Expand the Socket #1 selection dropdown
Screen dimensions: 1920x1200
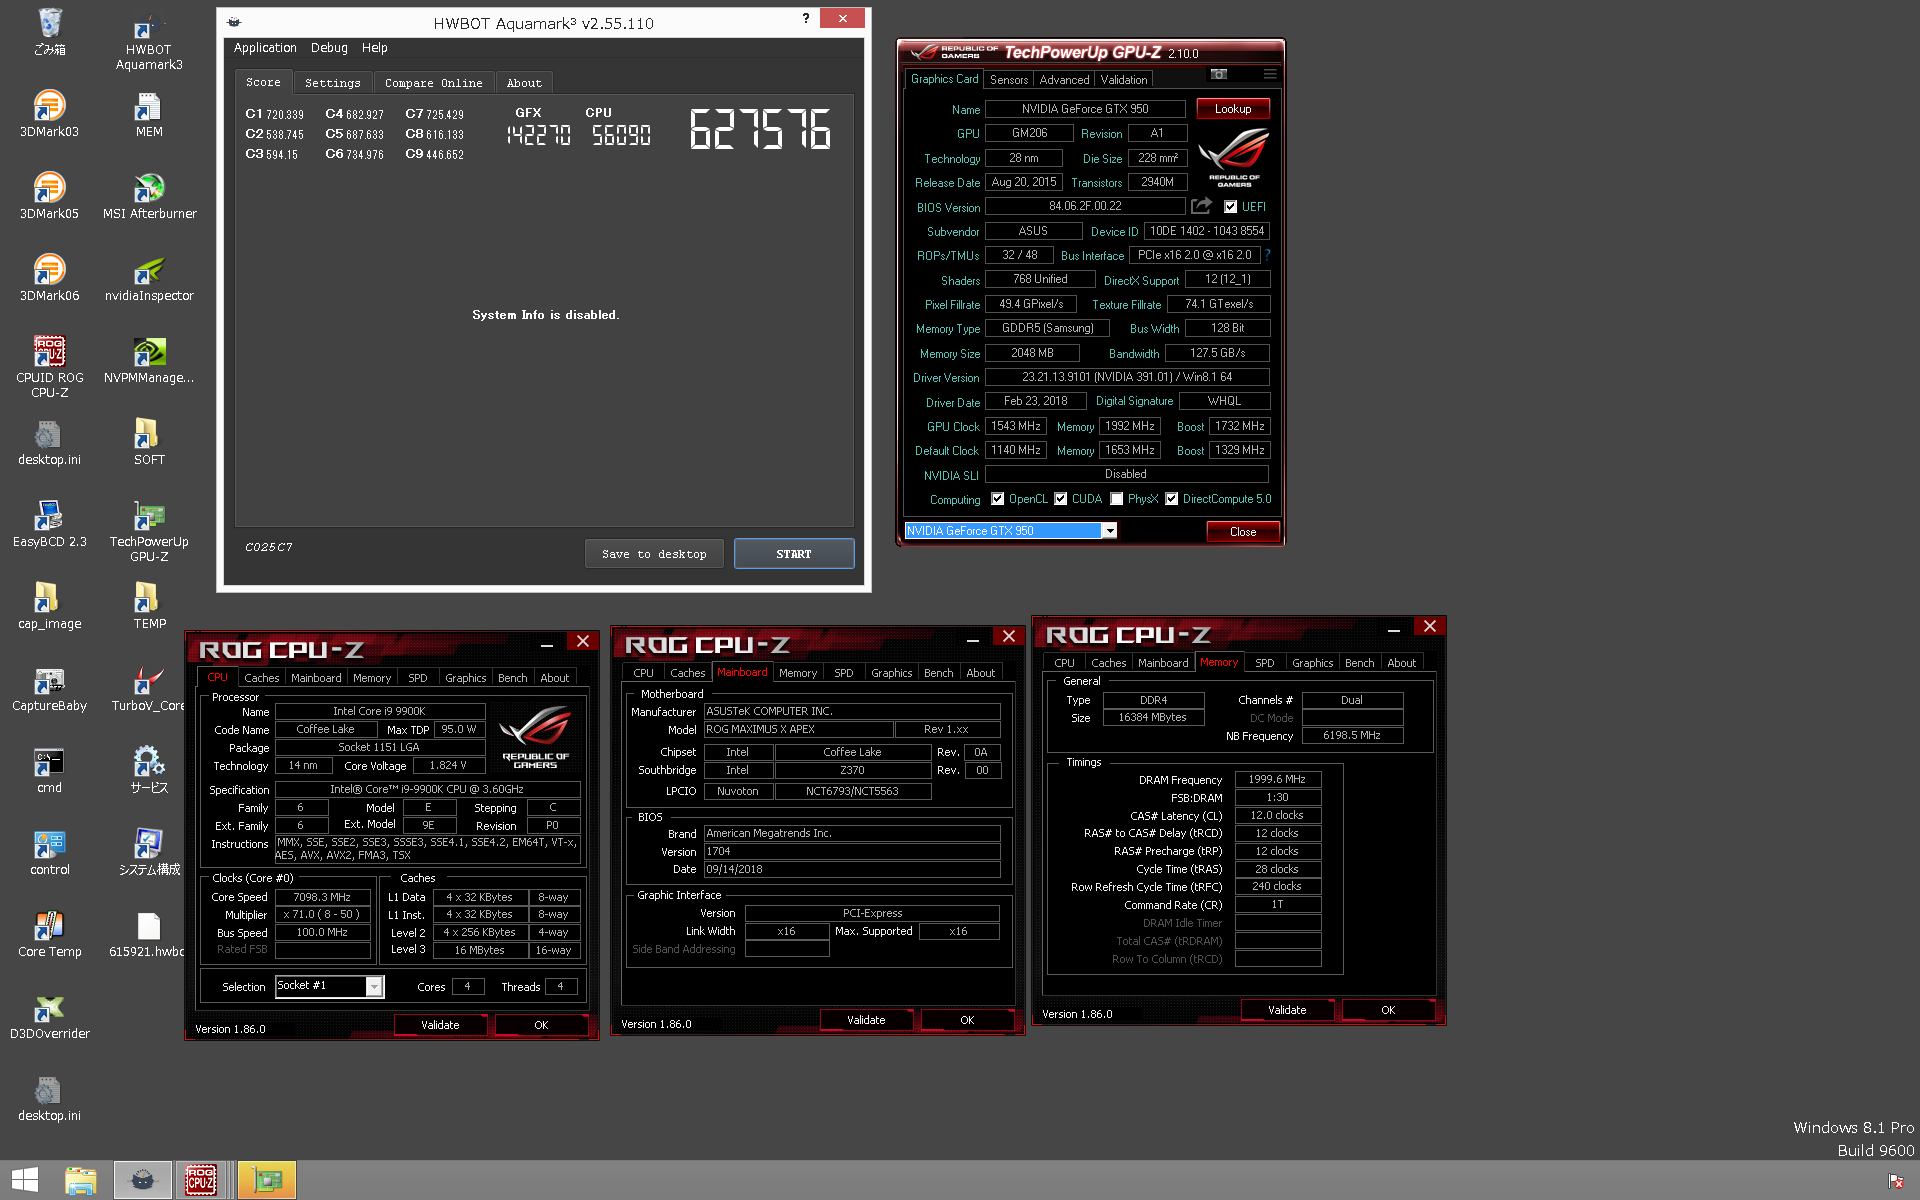(374, 986)
